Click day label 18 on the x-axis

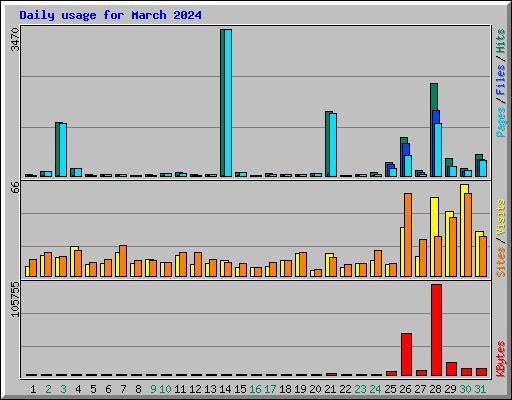tap(285, 389)
